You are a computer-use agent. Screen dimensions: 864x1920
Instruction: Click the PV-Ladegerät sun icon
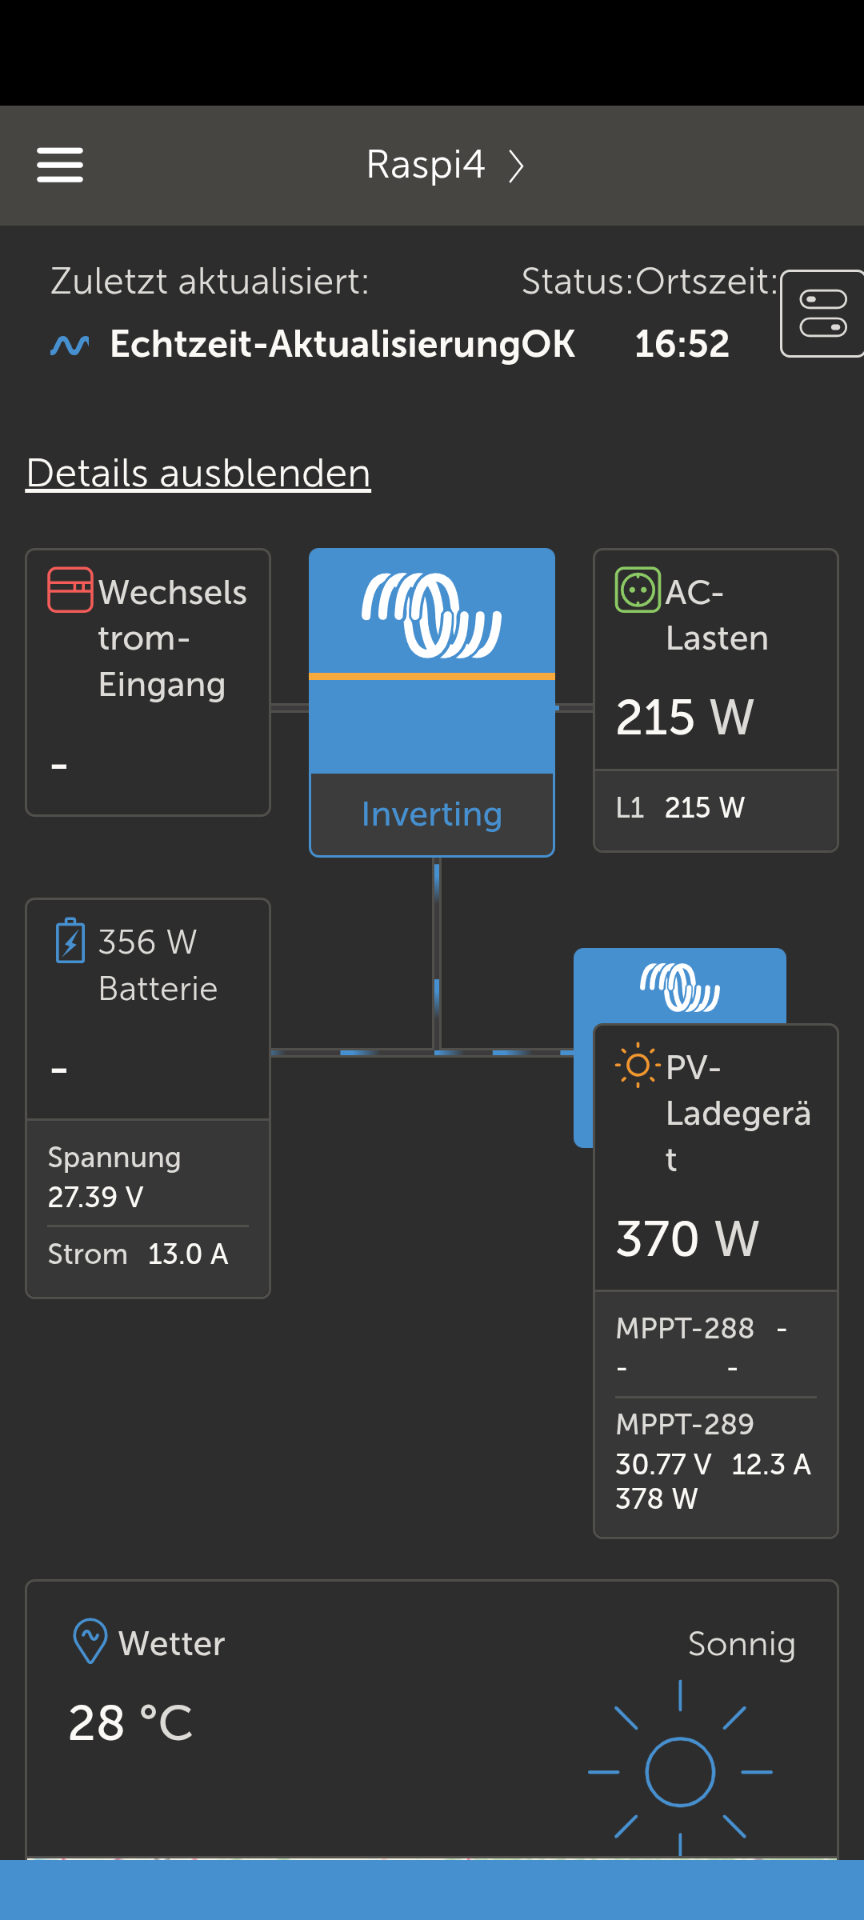click(637, 1066)
